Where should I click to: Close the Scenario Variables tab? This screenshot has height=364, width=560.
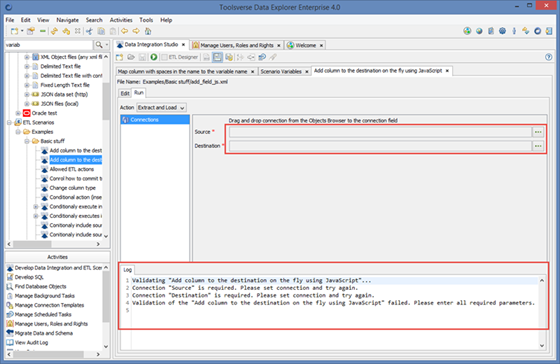(306, 72)
